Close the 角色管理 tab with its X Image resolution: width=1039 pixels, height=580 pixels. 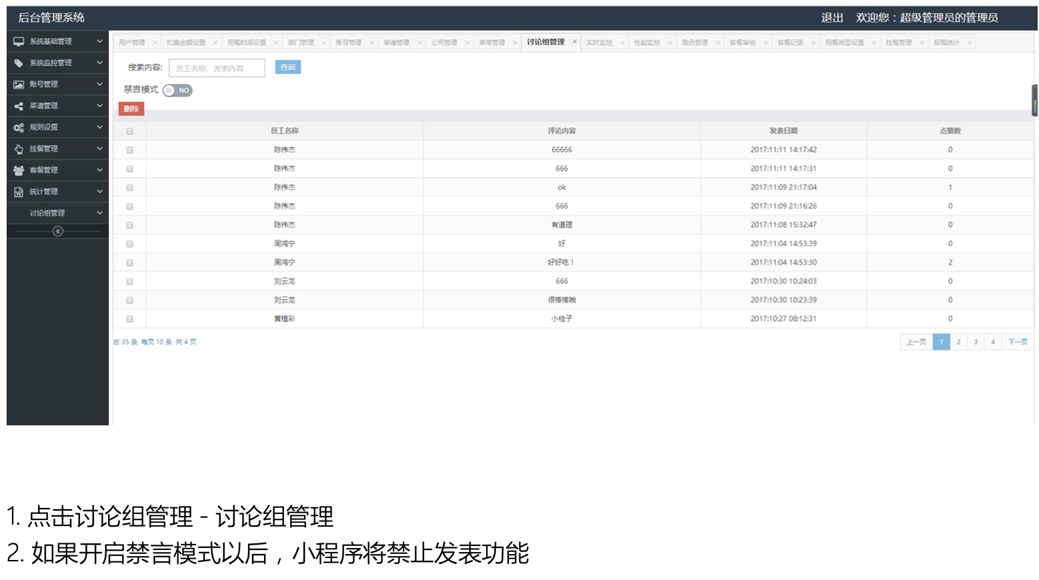pos(718,42)
